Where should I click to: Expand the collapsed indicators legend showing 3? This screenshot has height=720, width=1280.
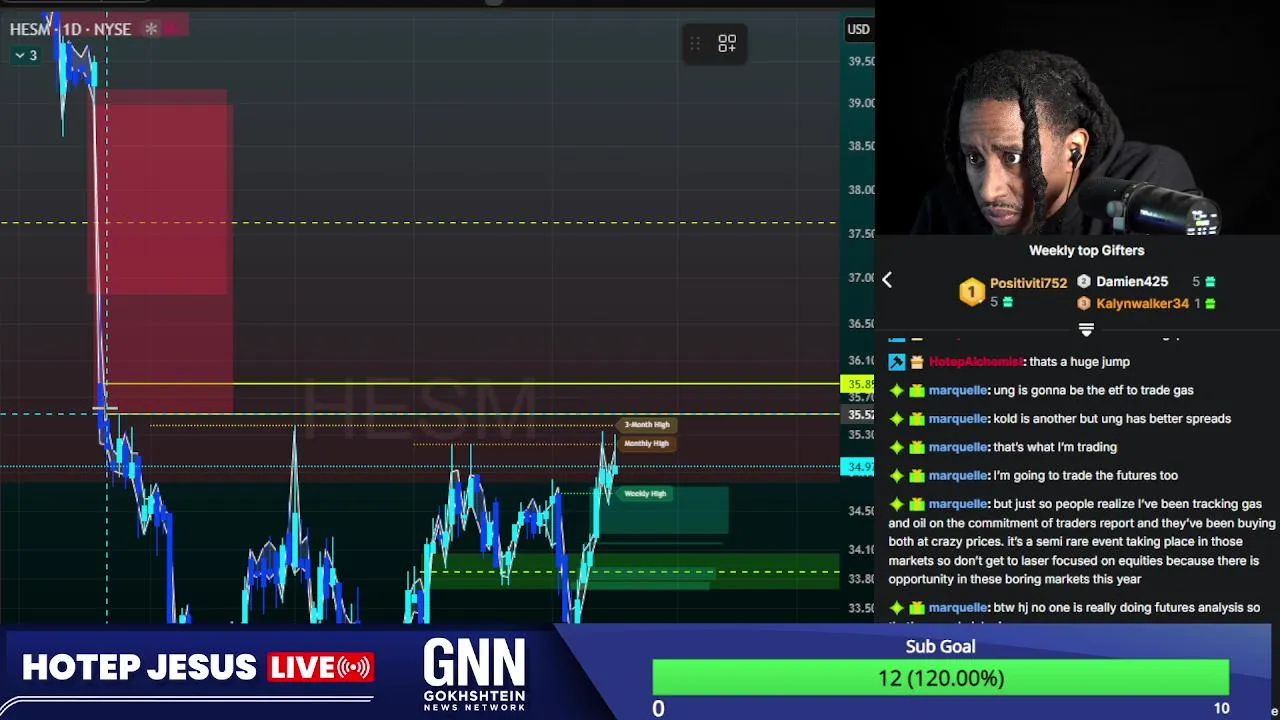(25, 55)
